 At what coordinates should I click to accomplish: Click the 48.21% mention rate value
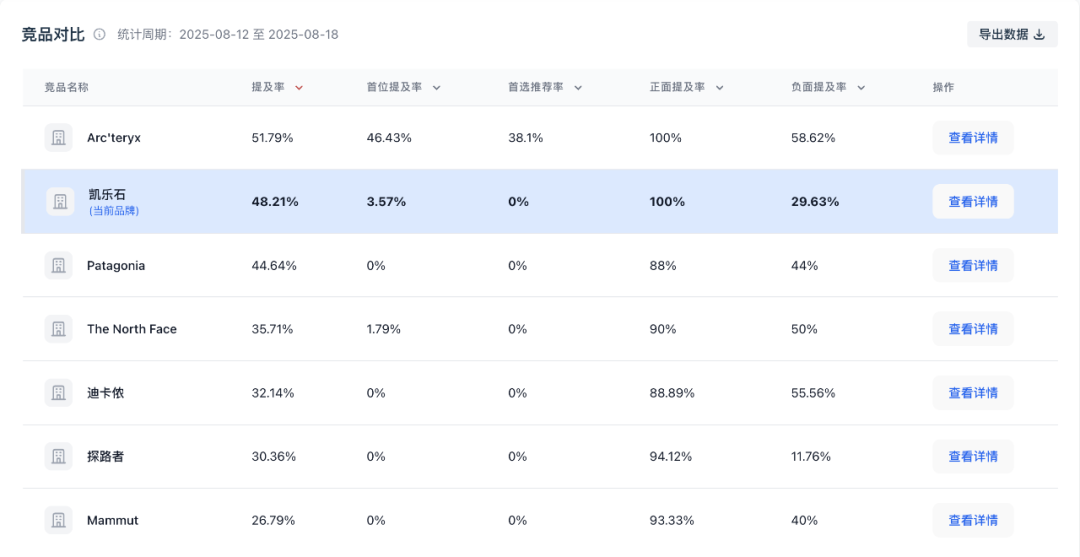(276, 202)
